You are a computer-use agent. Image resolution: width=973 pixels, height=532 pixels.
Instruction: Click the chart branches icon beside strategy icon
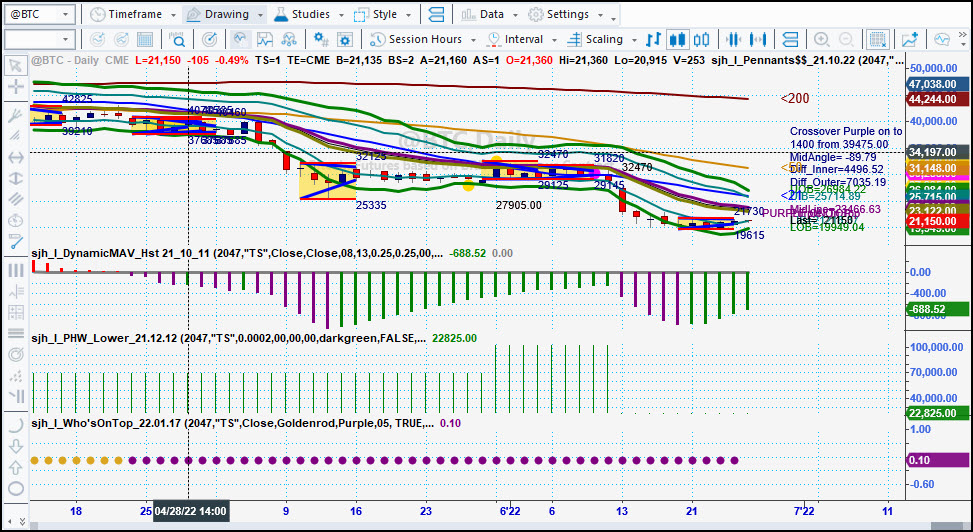[x=288, y=40]
